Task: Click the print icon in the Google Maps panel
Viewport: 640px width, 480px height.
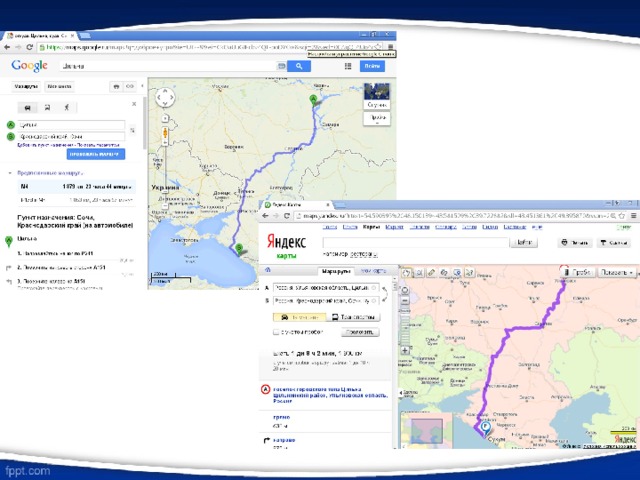Action: (x=116, y=86)
